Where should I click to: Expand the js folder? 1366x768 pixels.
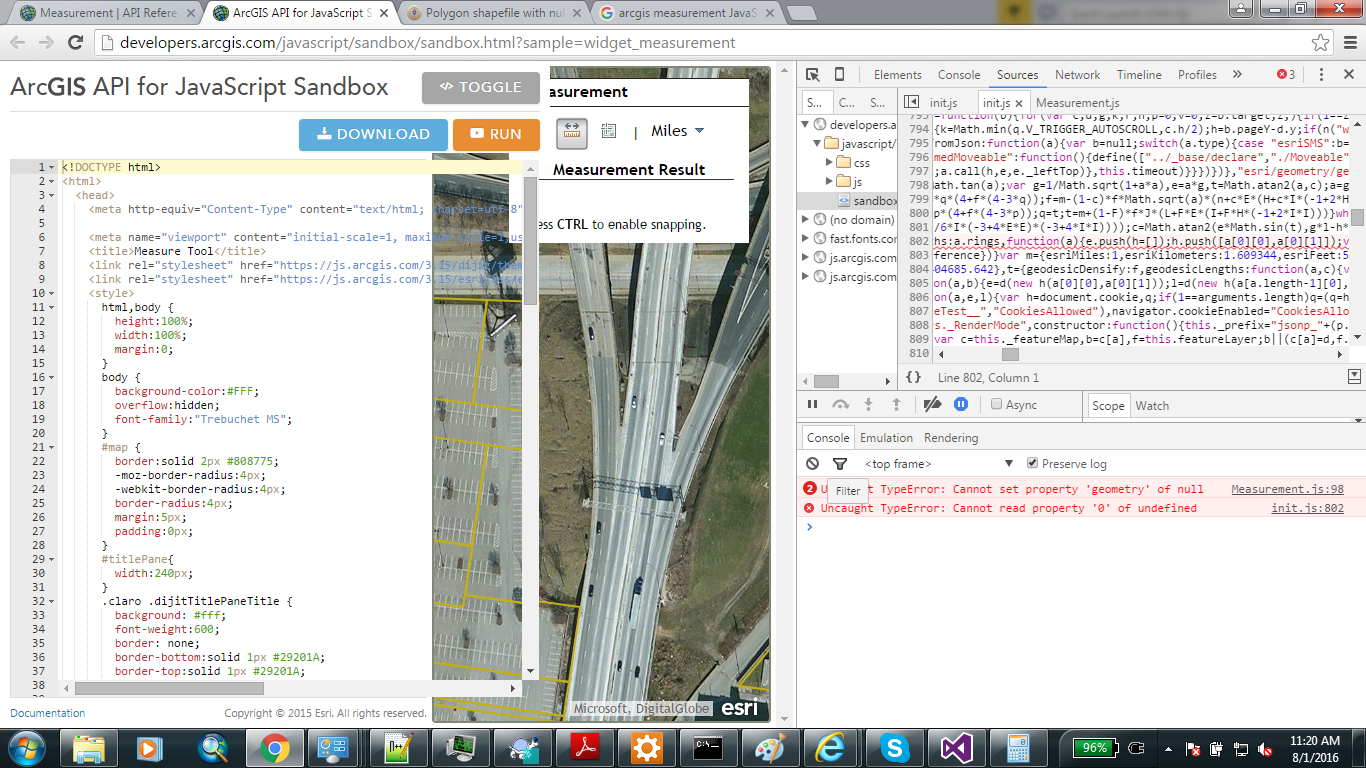(x=830, y=182)
